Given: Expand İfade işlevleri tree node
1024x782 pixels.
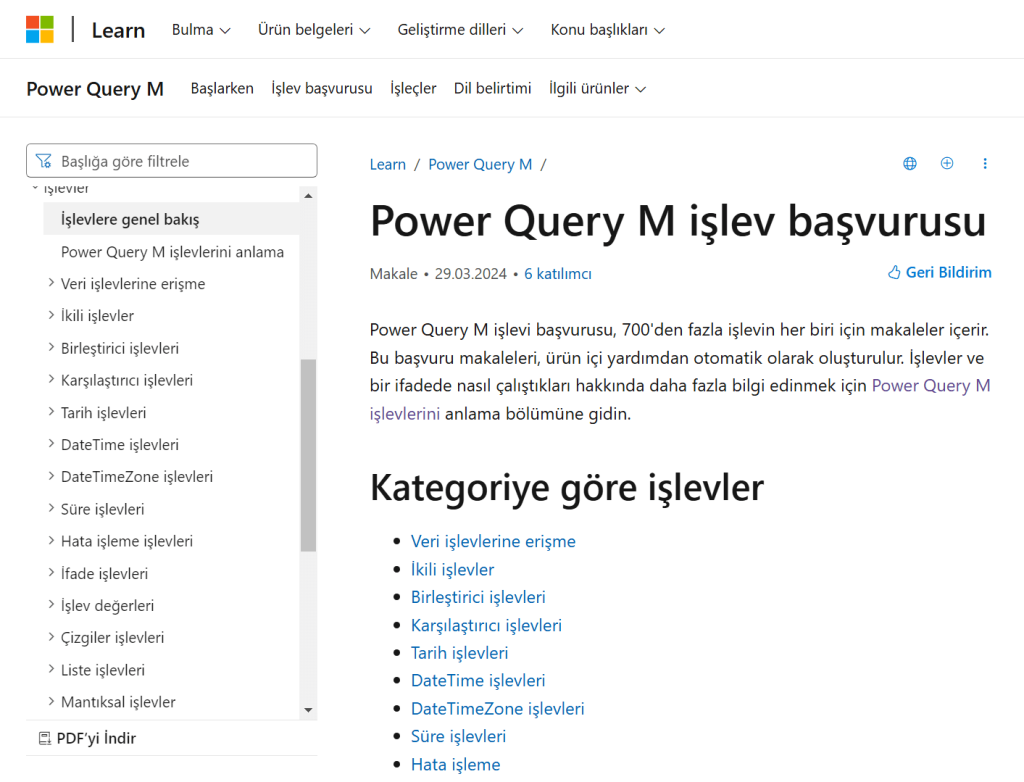Looking at the screenshot, I should pyautogui.click(x=51, y=572).
